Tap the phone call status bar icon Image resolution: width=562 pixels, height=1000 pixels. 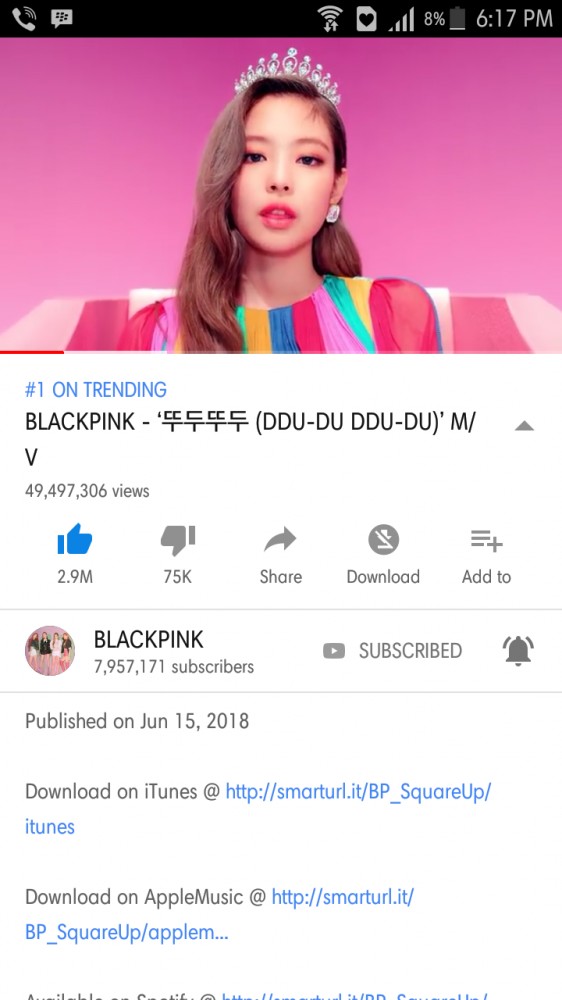click(24, 18)
